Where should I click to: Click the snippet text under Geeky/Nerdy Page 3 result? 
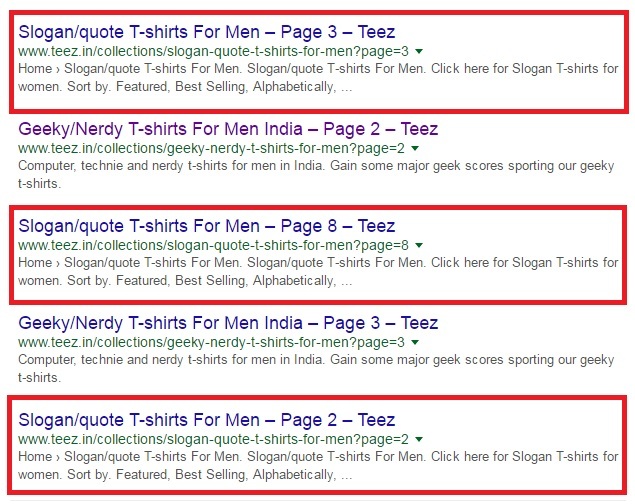(x=316, y=368)
